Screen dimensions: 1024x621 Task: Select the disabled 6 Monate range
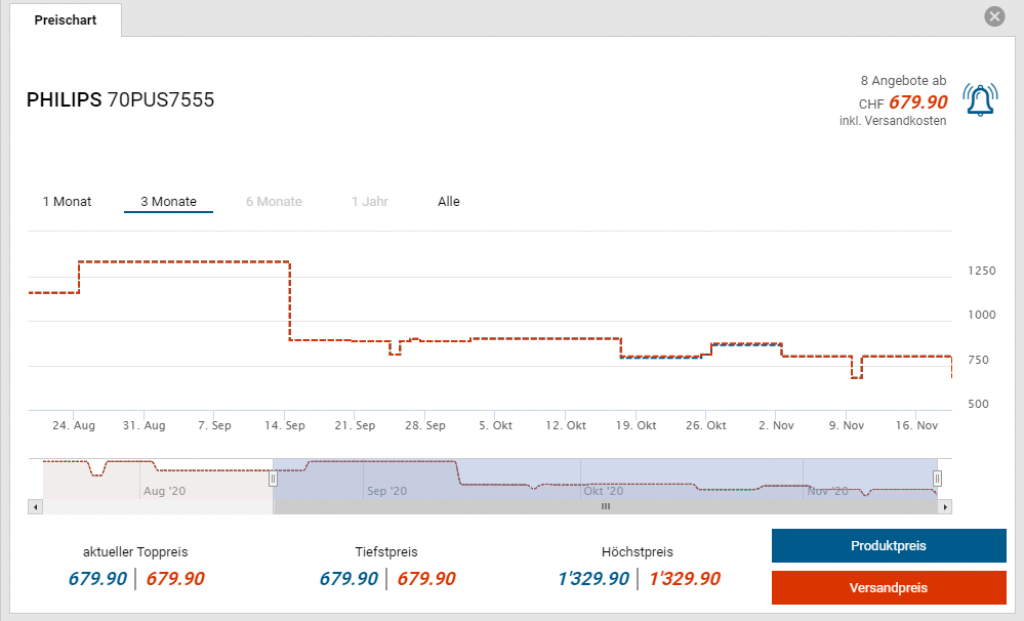pyautogui.click(x=274, y=202)
